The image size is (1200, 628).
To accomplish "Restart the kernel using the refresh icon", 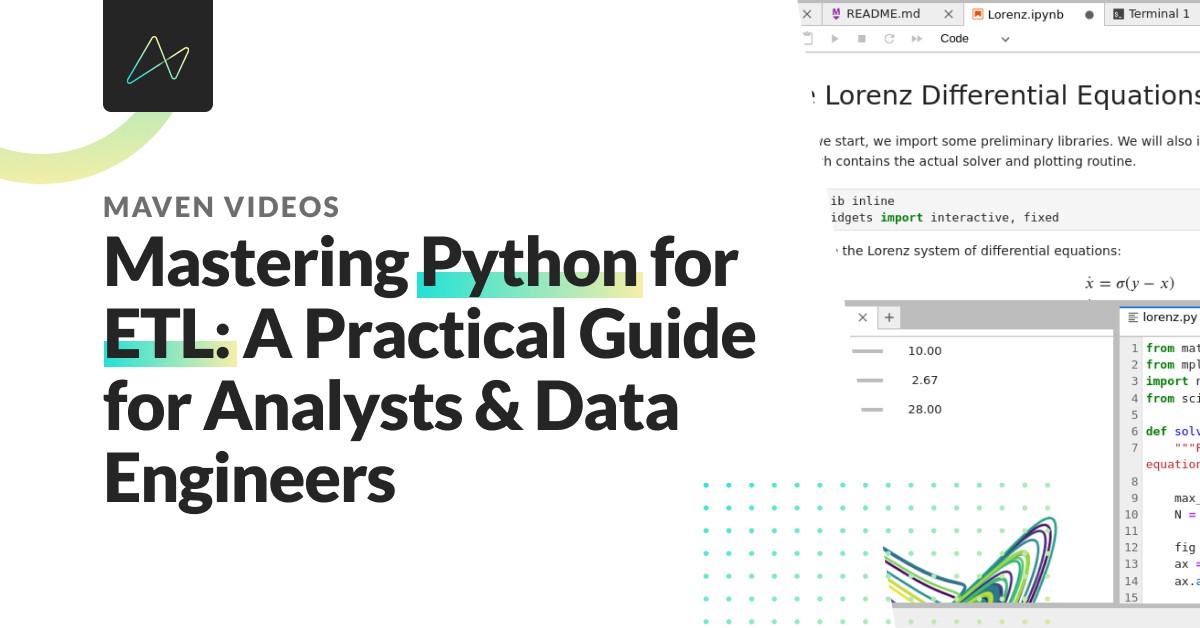I will pyautogui.click(x=889, y=38).
